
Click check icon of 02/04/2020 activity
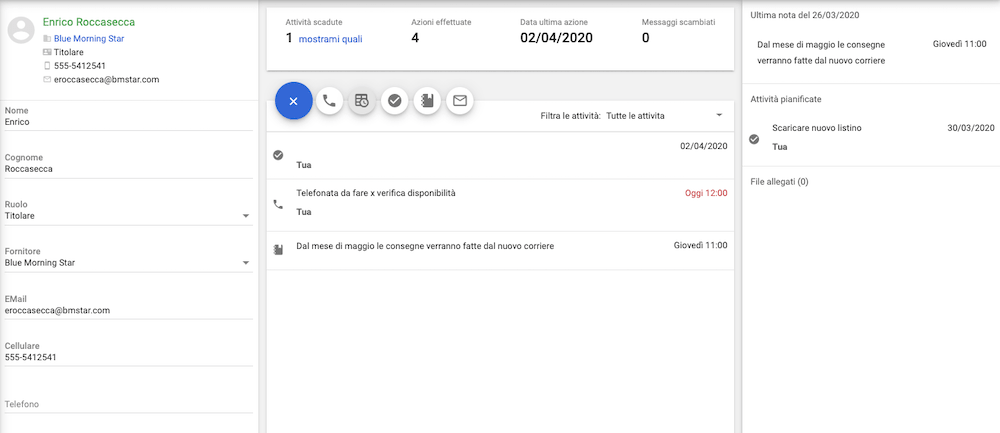point(277,155)
